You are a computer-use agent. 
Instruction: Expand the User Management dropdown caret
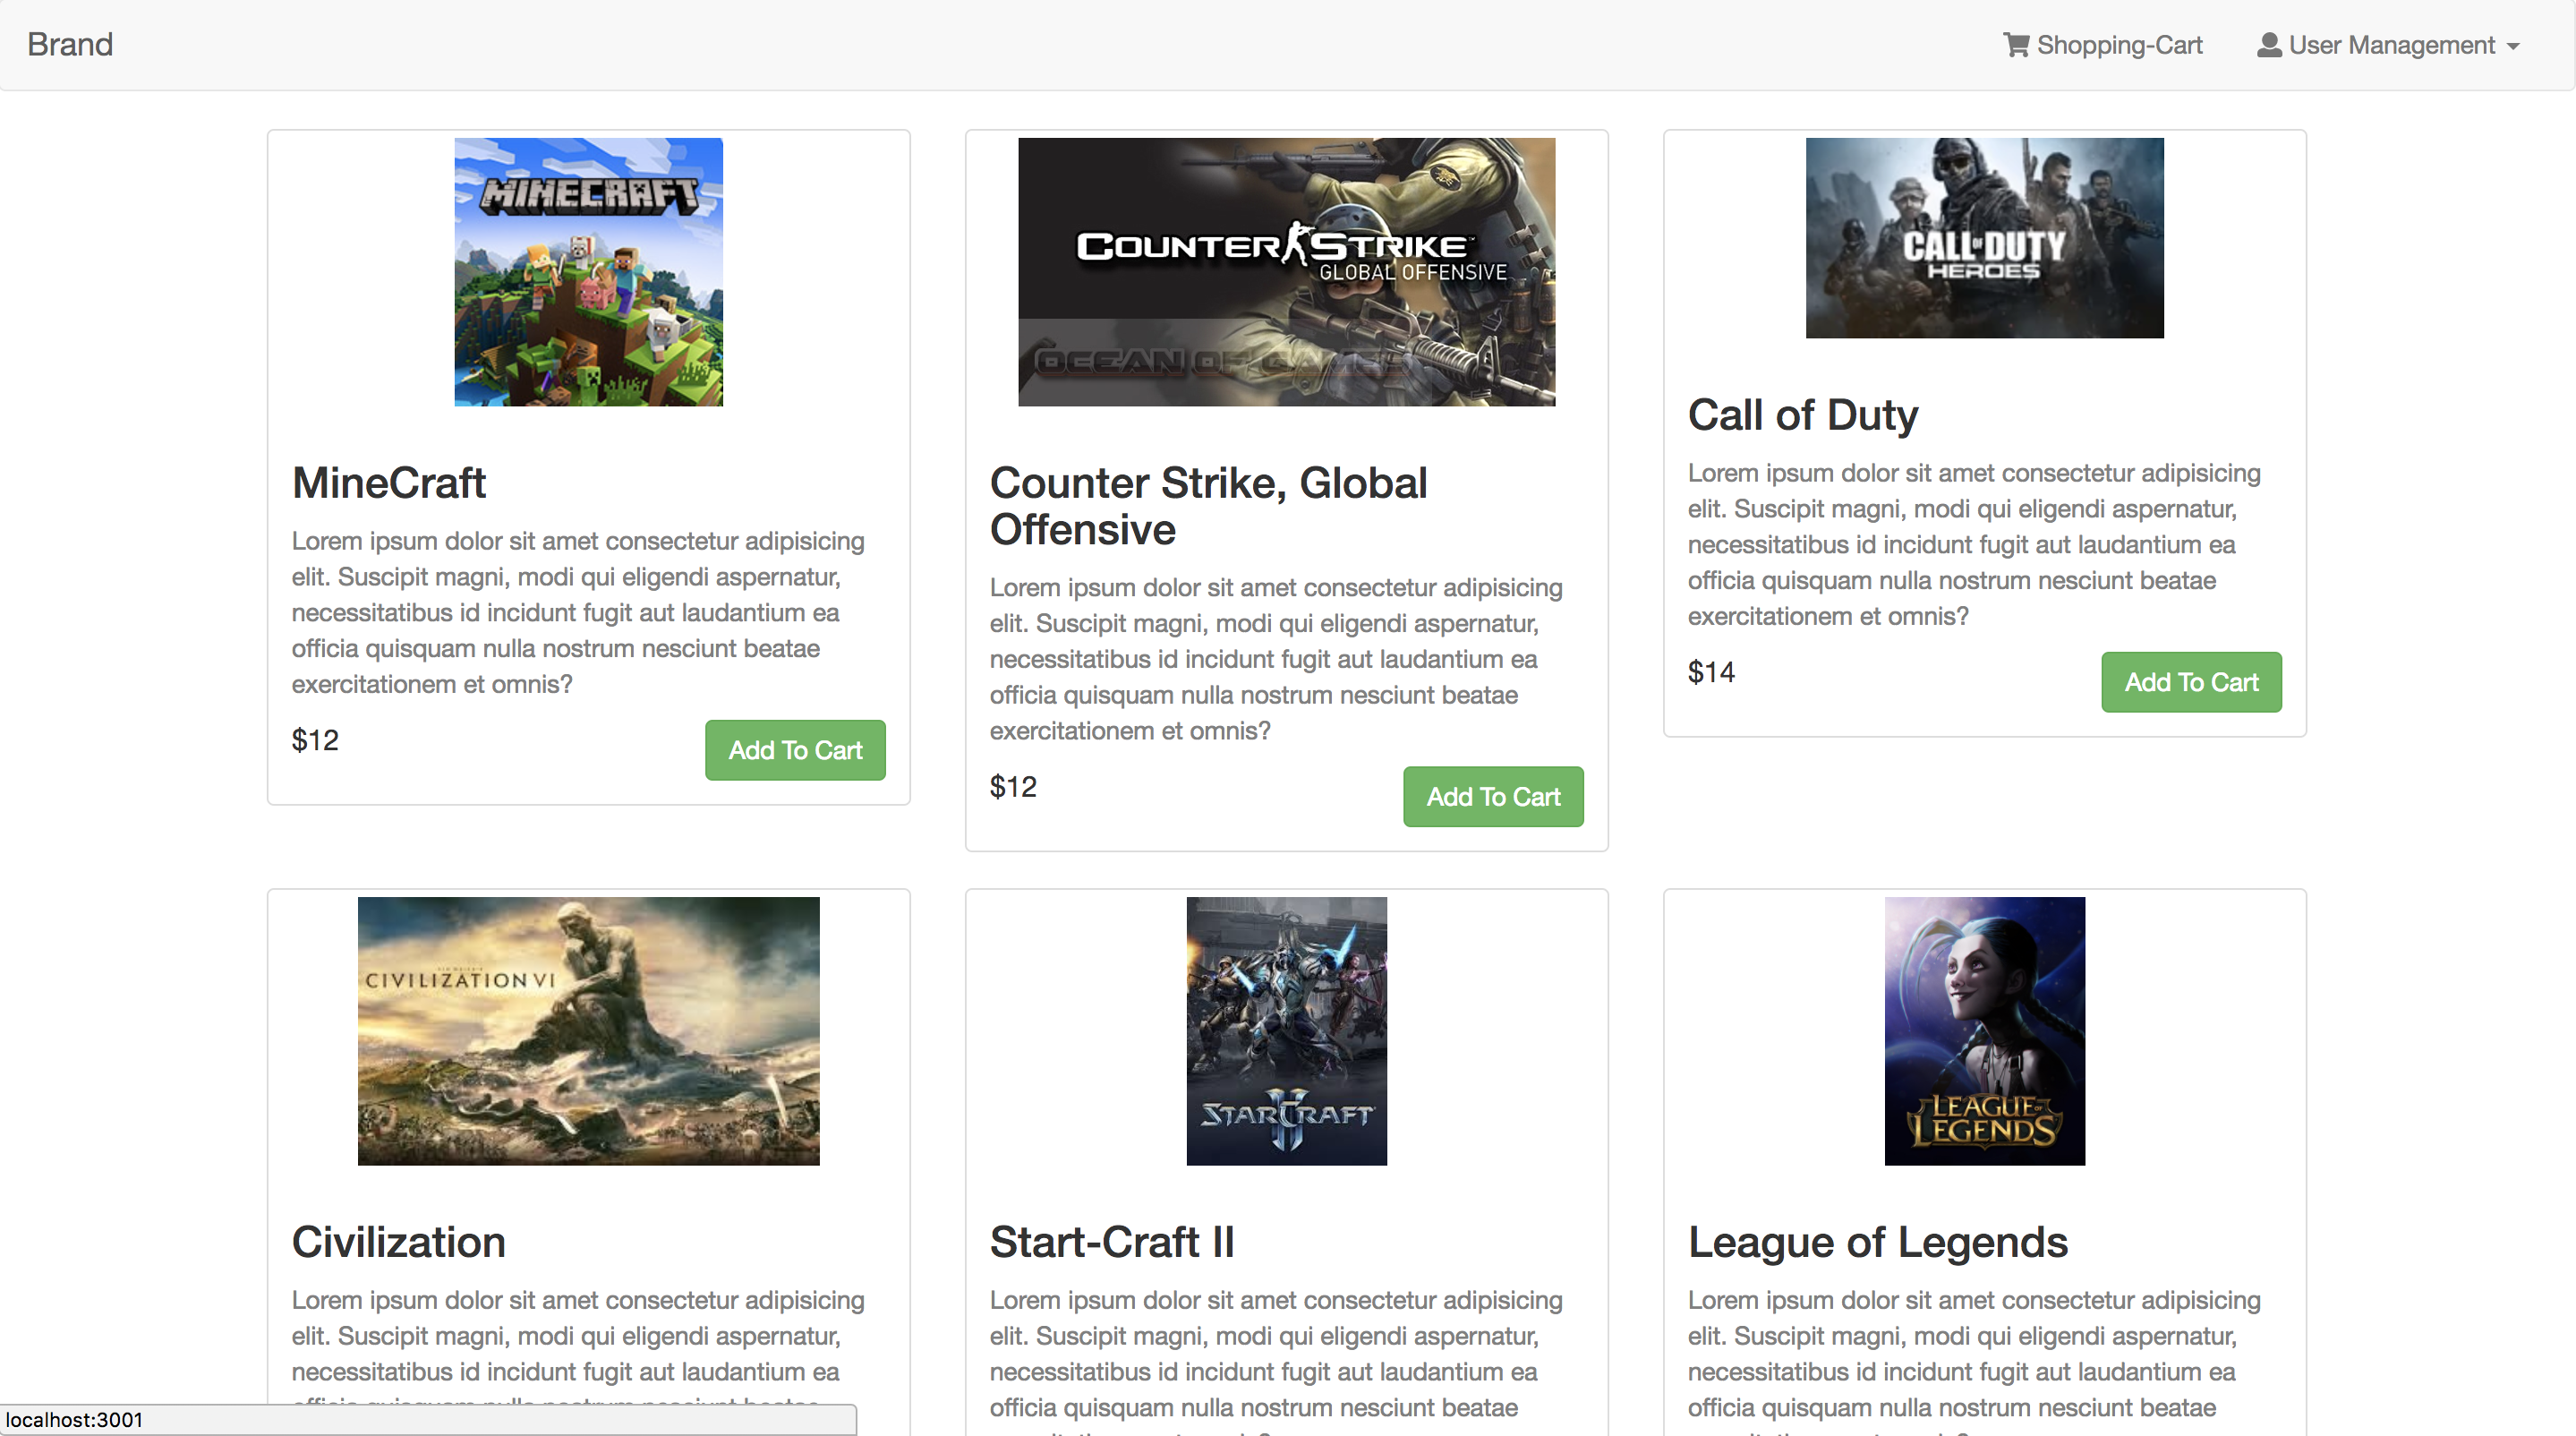click(x=2513, y=47)
